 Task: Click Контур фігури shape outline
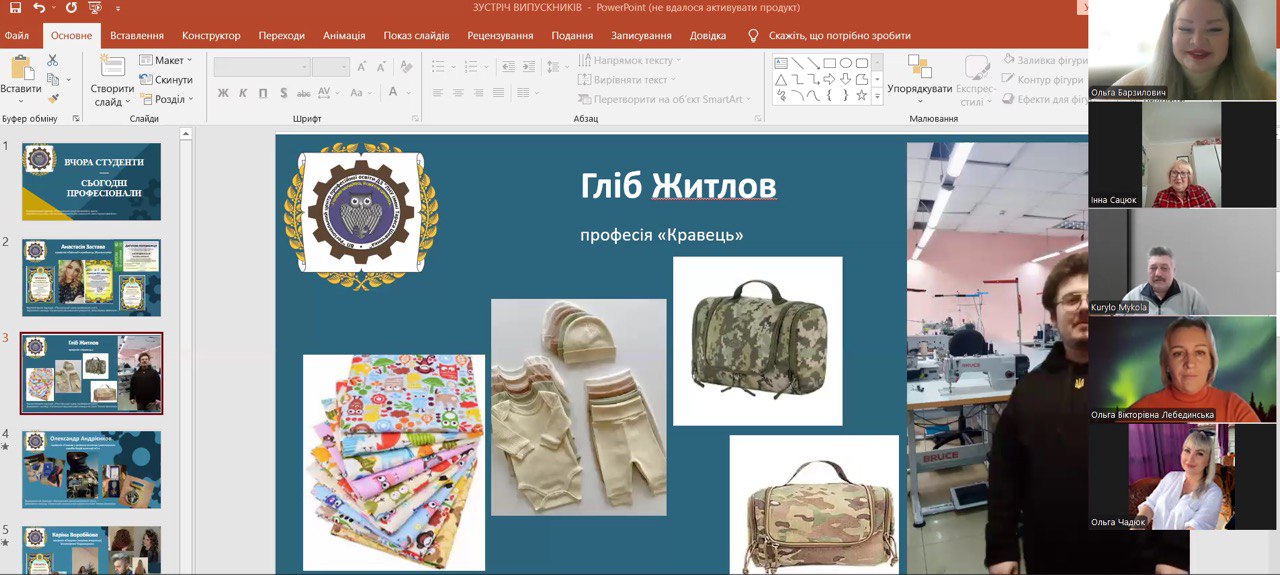pyautogui.click(x=1043, y=79)
